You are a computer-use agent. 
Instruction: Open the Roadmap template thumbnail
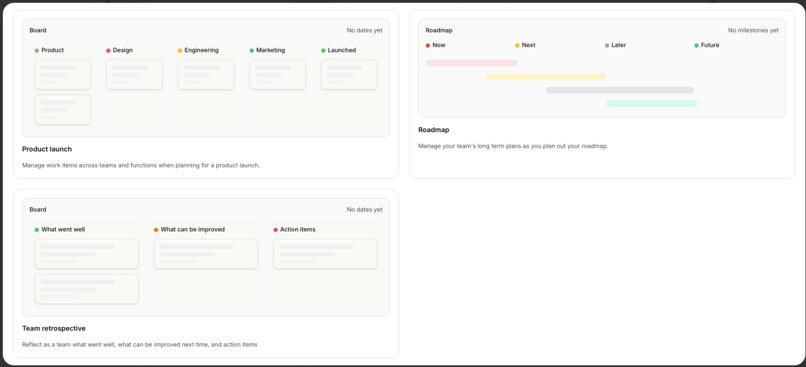click(602, 68)
